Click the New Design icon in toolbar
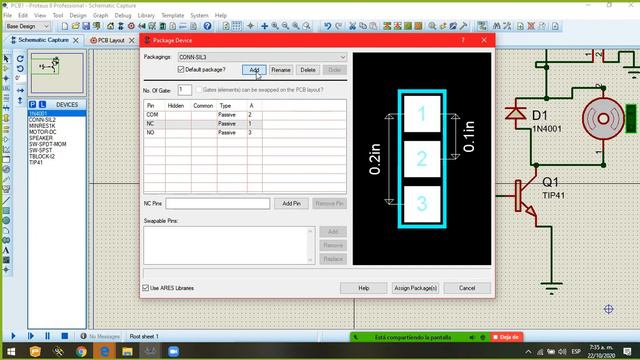The height and width of the screenshot is (360, 640). 65,26
